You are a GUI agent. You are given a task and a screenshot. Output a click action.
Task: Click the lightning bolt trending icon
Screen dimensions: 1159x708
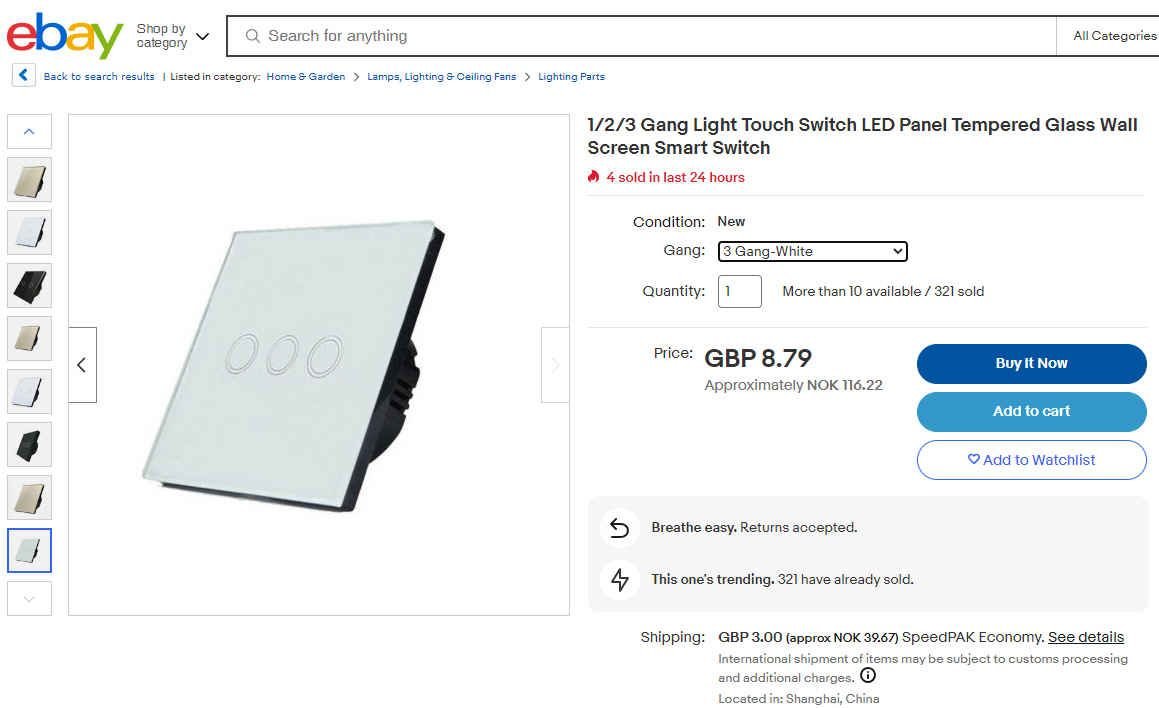(619, 579)
